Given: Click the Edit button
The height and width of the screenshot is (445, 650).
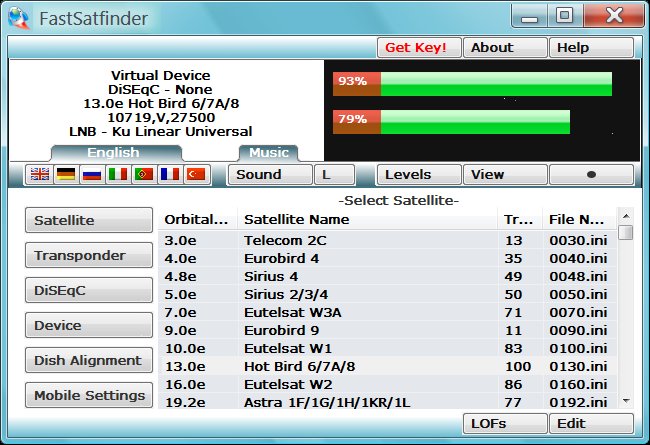Looking at the screenshot, I should [592, 423].
